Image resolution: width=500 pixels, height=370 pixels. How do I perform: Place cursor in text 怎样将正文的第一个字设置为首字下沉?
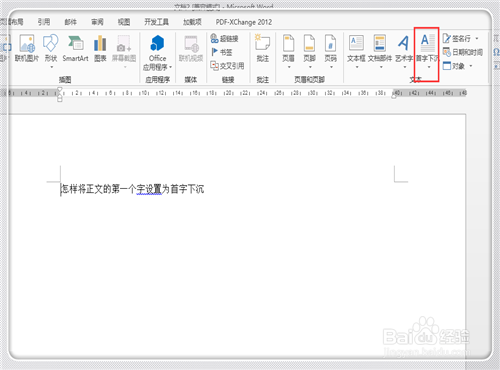click(132, 189)
